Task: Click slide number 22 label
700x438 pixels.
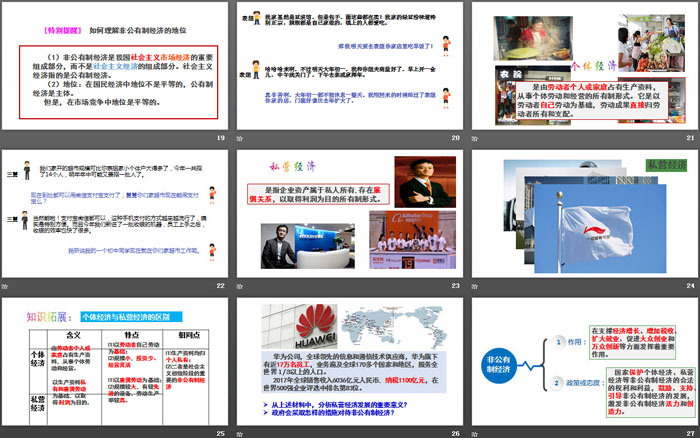Action: pos(221,285)
